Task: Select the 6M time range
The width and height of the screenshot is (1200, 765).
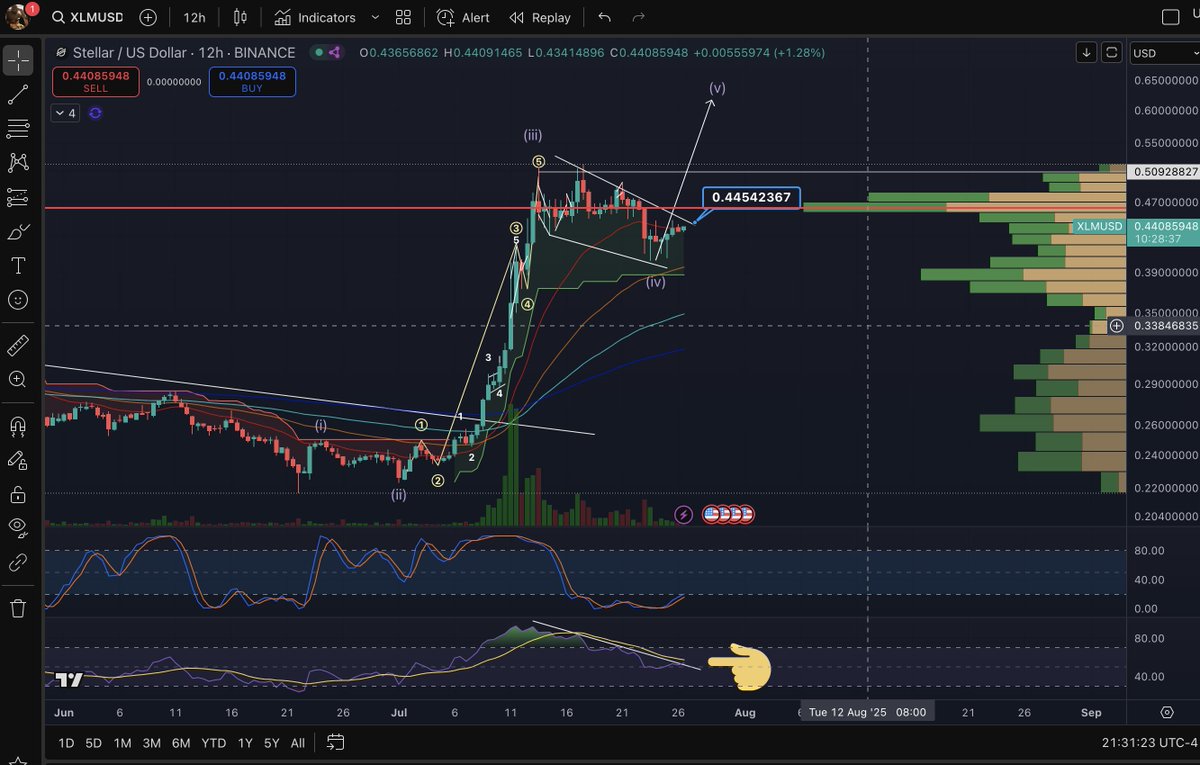Action: click(181, 743)
